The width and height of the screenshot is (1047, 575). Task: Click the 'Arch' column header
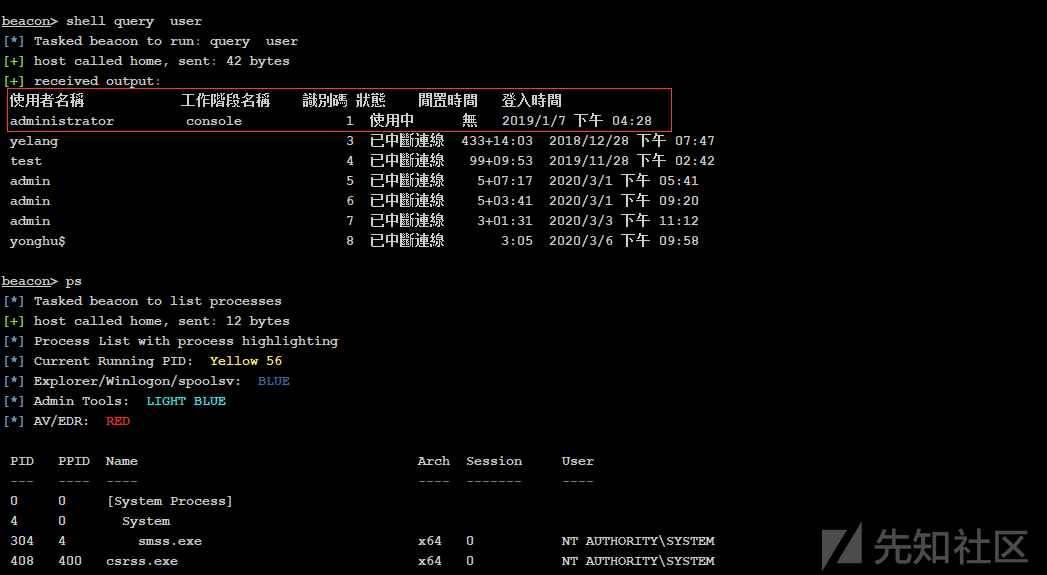click(433, 461)
